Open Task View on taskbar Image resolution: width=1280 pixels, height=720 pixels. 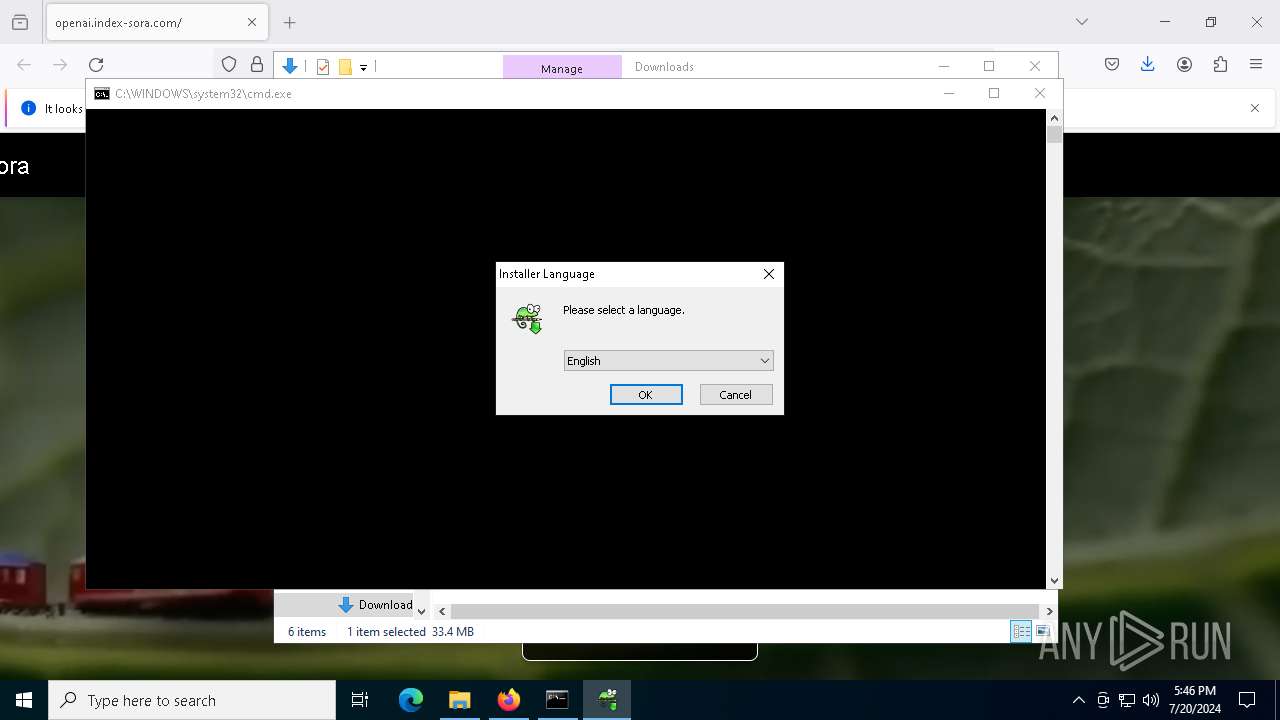pyautogui.click(x=360, y=700)
